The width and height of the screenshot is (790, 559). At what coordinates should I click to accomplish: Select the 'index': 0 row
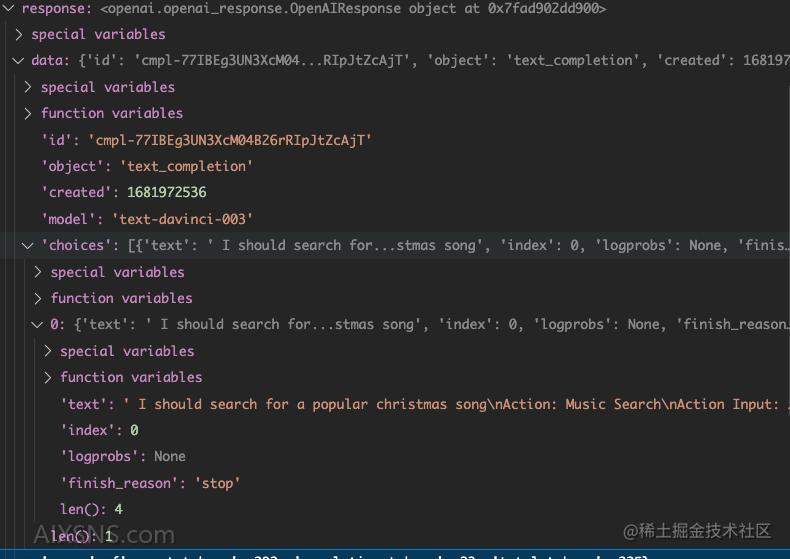click(x=395, y=430)
